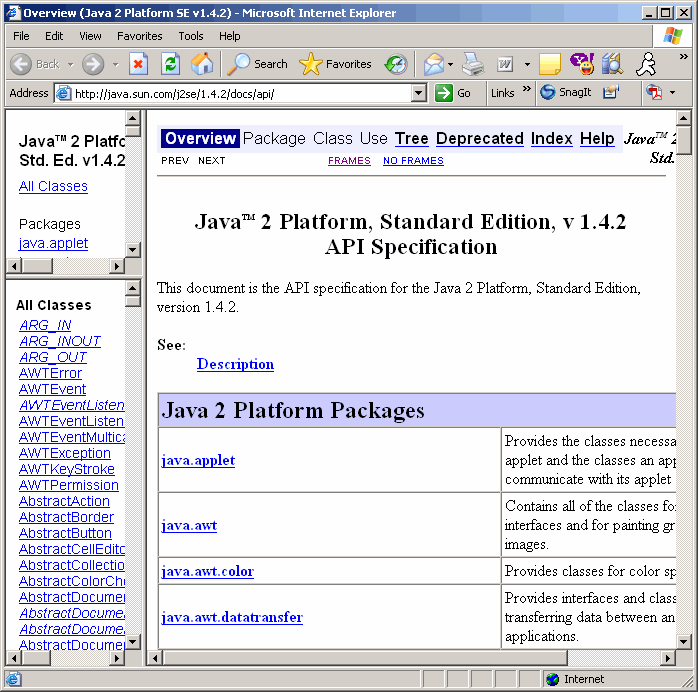Go to Home page icon
This screenshot has width=698, height=692.
202,65
